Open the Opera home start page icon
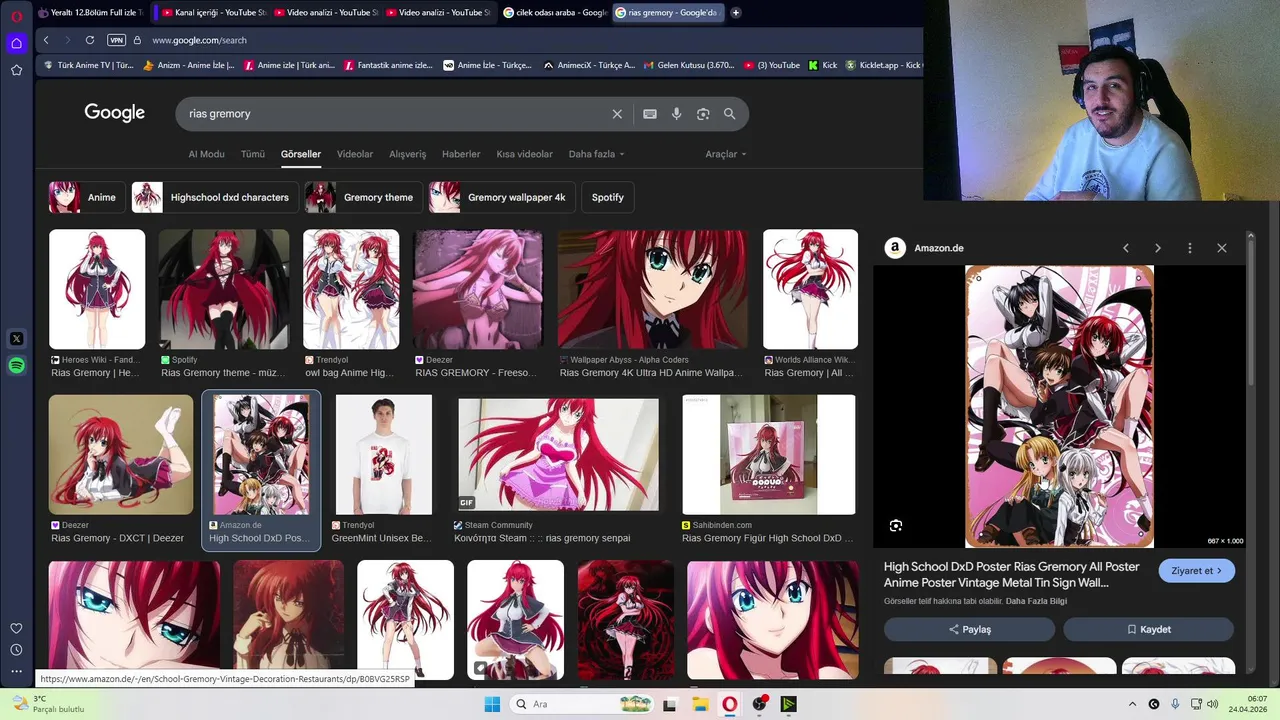This screenshot has height=720, width=1280. coord(16,43)
